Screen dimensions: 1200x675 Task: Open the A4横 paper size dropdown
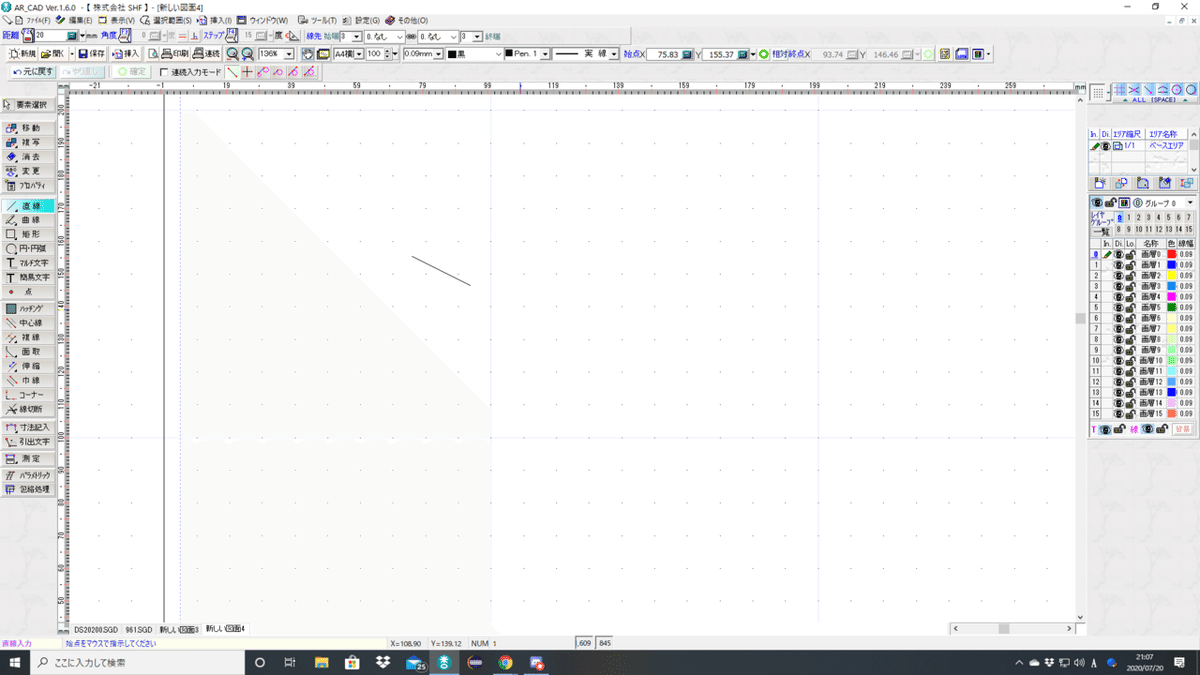click(x=358, y=54)
